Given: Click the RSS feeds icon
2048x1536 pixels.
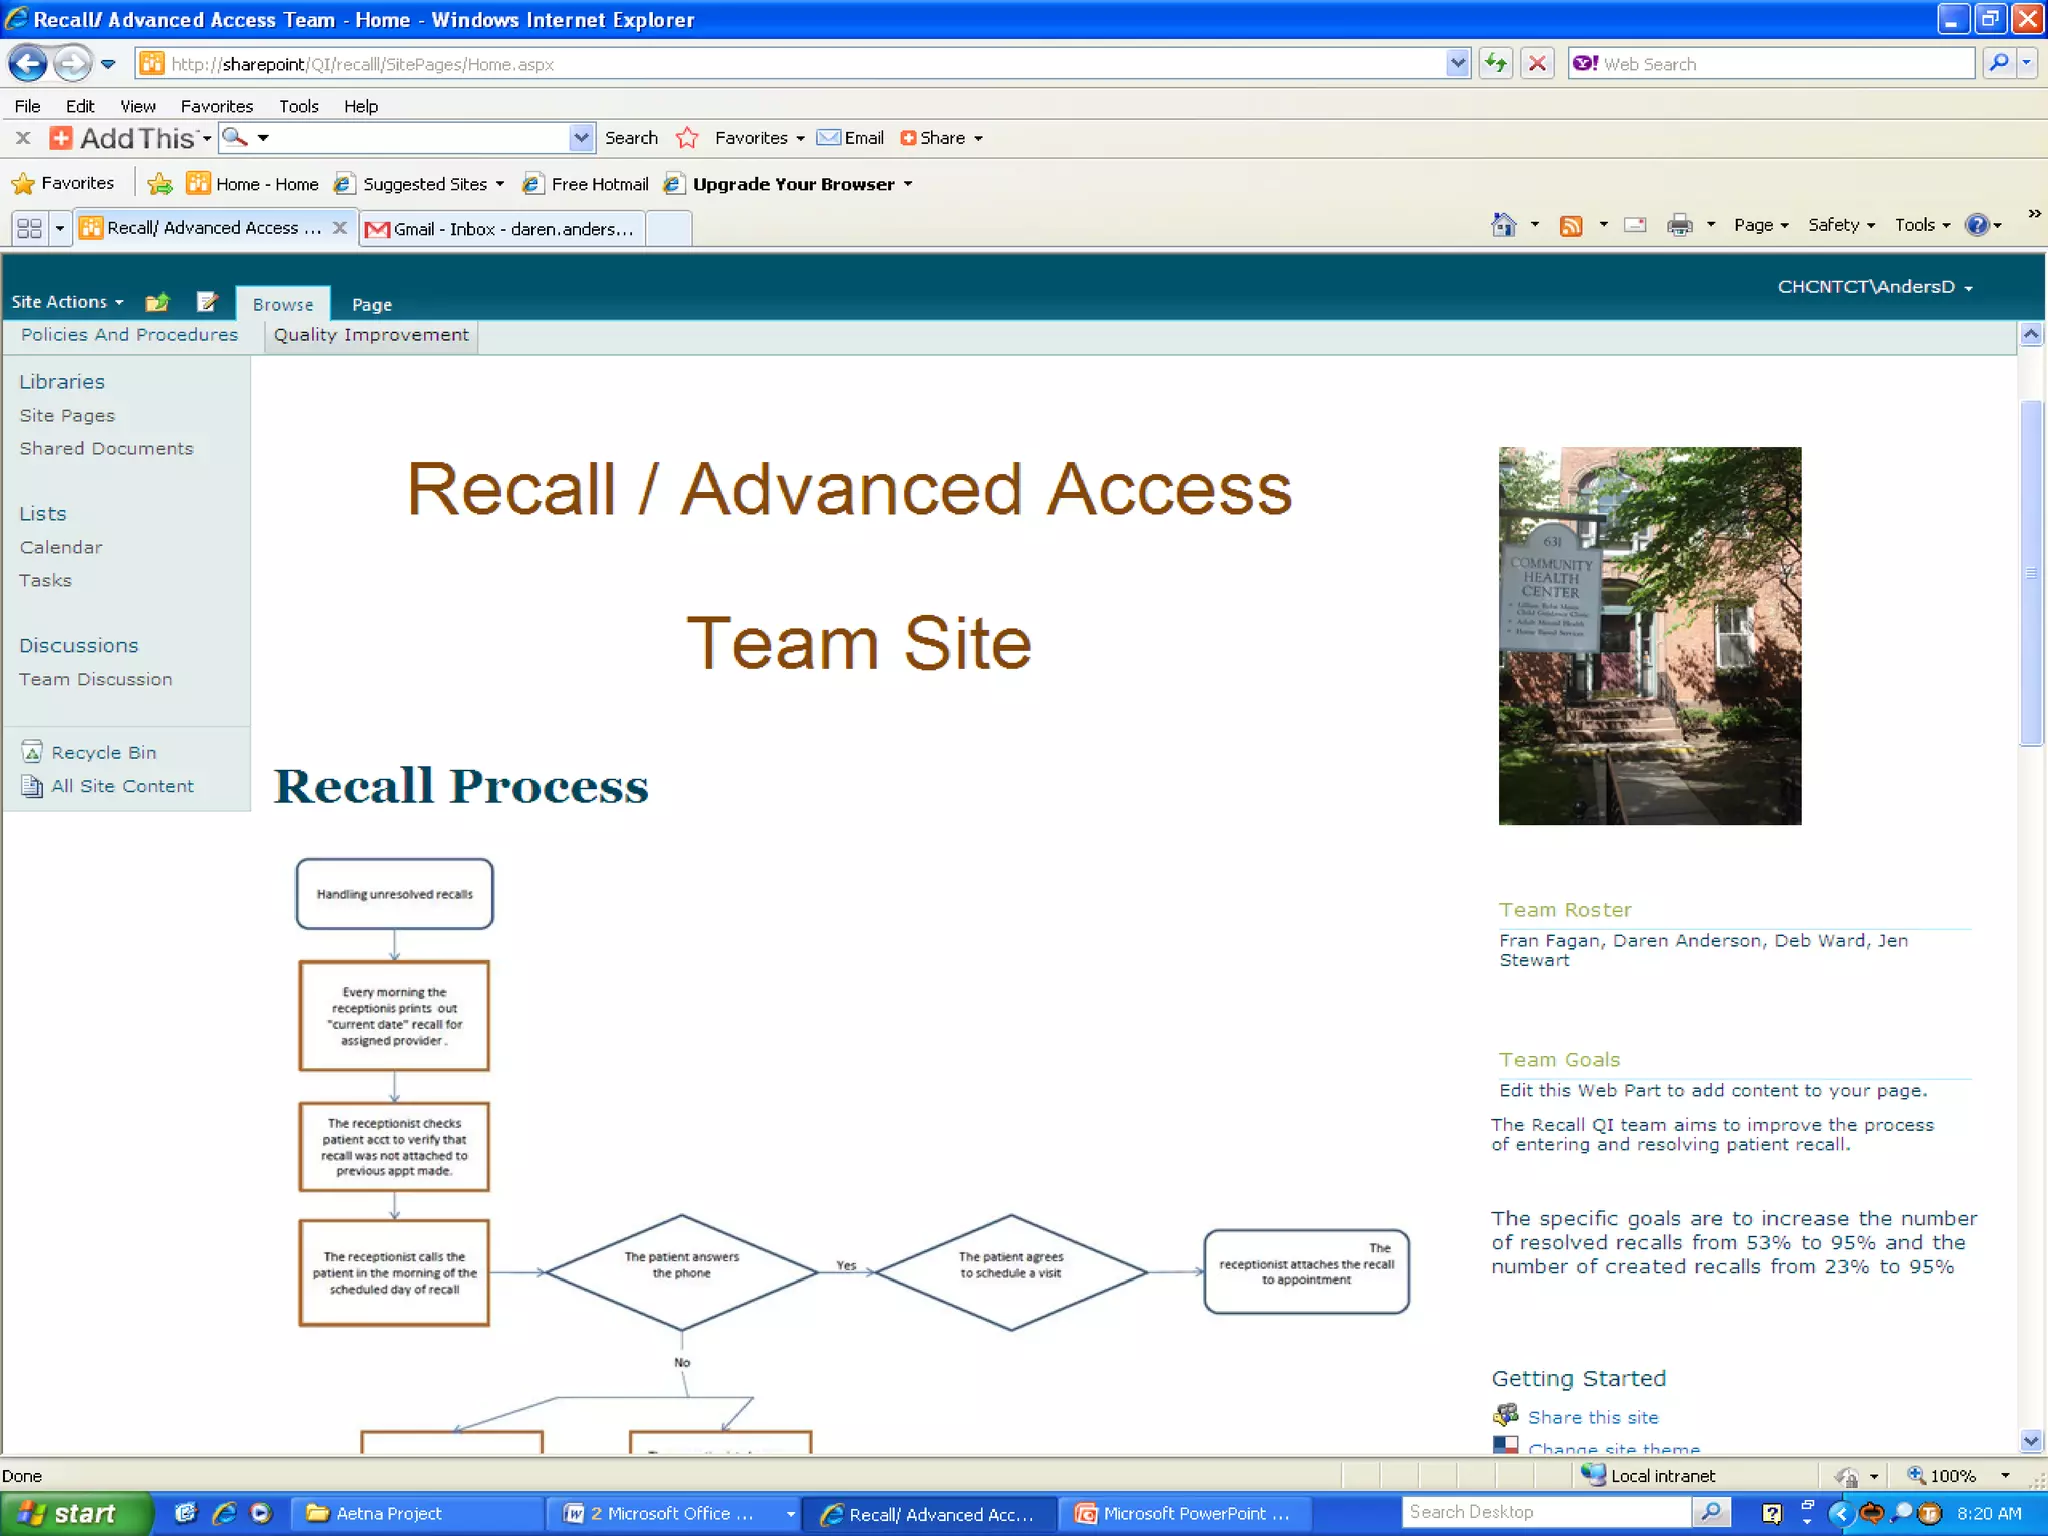Looking at the screenshot, I should click(1571, 226).
